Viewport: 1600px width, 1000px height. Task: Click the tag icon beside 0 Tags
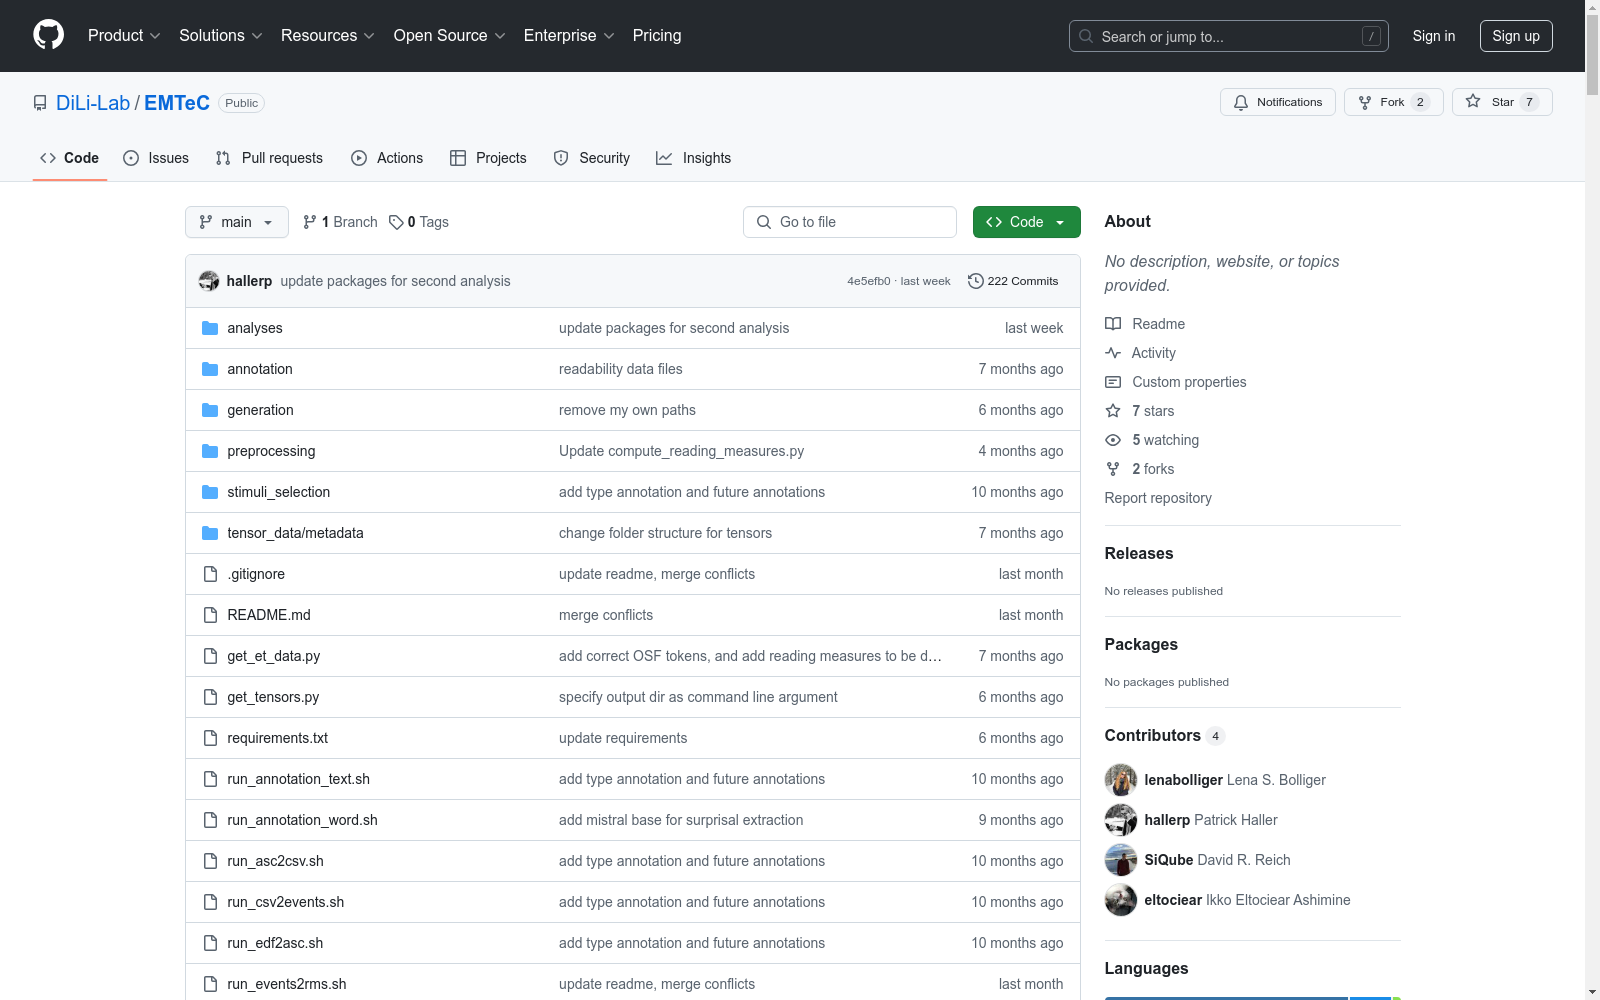pos(396,222)
